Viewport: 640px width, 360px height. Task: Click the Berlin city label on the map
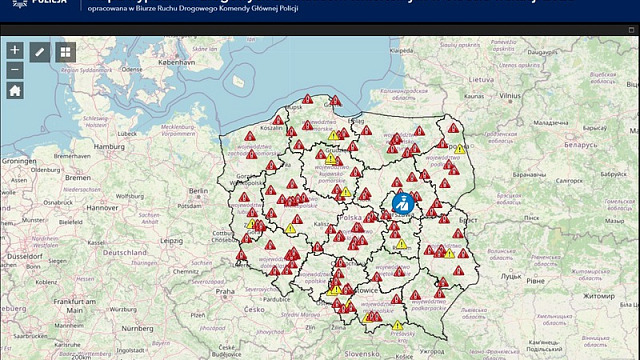199,191
